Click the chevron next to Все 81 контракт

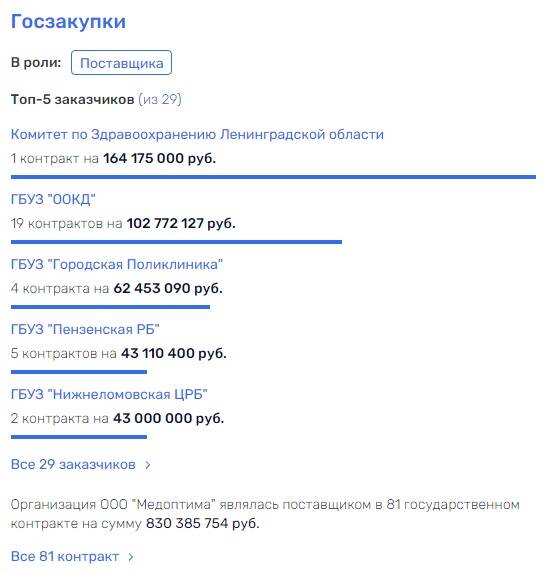(131, 557)
